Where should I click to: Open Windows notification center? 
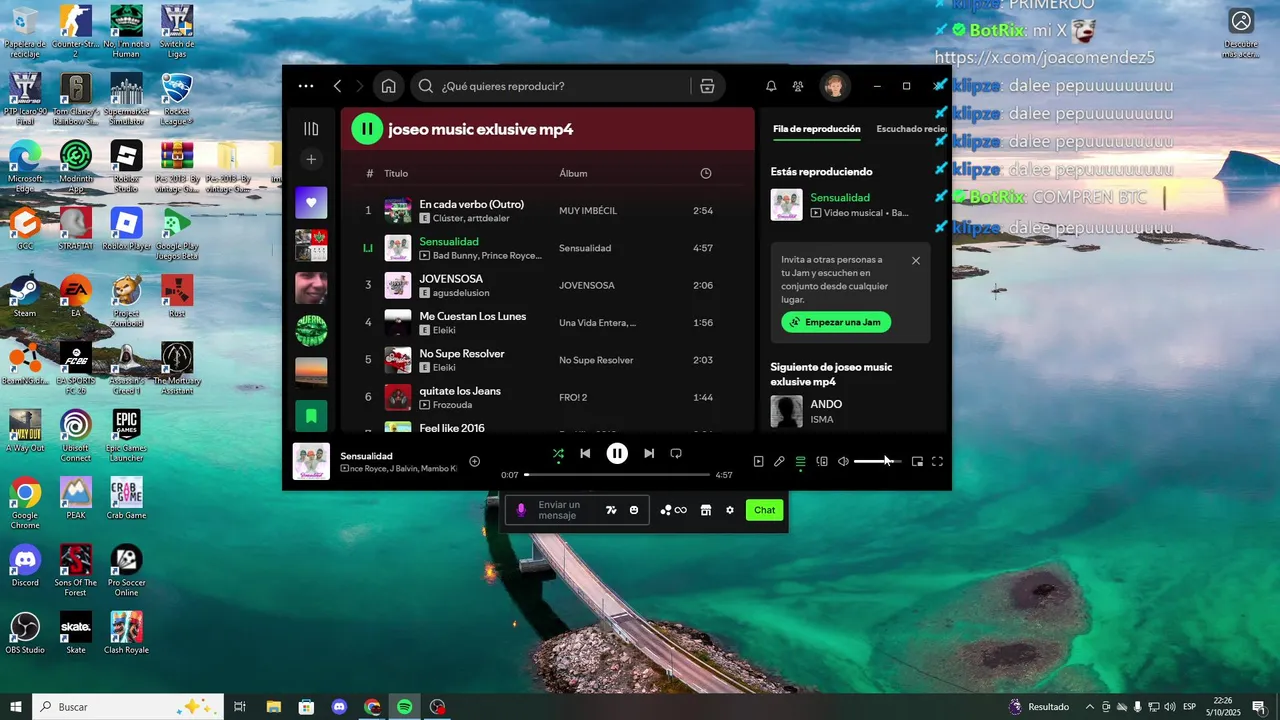pyautogui.click(x=1258, y=707)
